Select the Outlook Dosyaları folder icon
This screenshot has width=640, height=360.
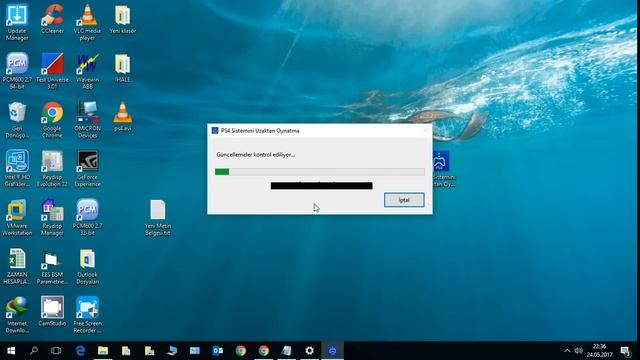tap(87, 266)
